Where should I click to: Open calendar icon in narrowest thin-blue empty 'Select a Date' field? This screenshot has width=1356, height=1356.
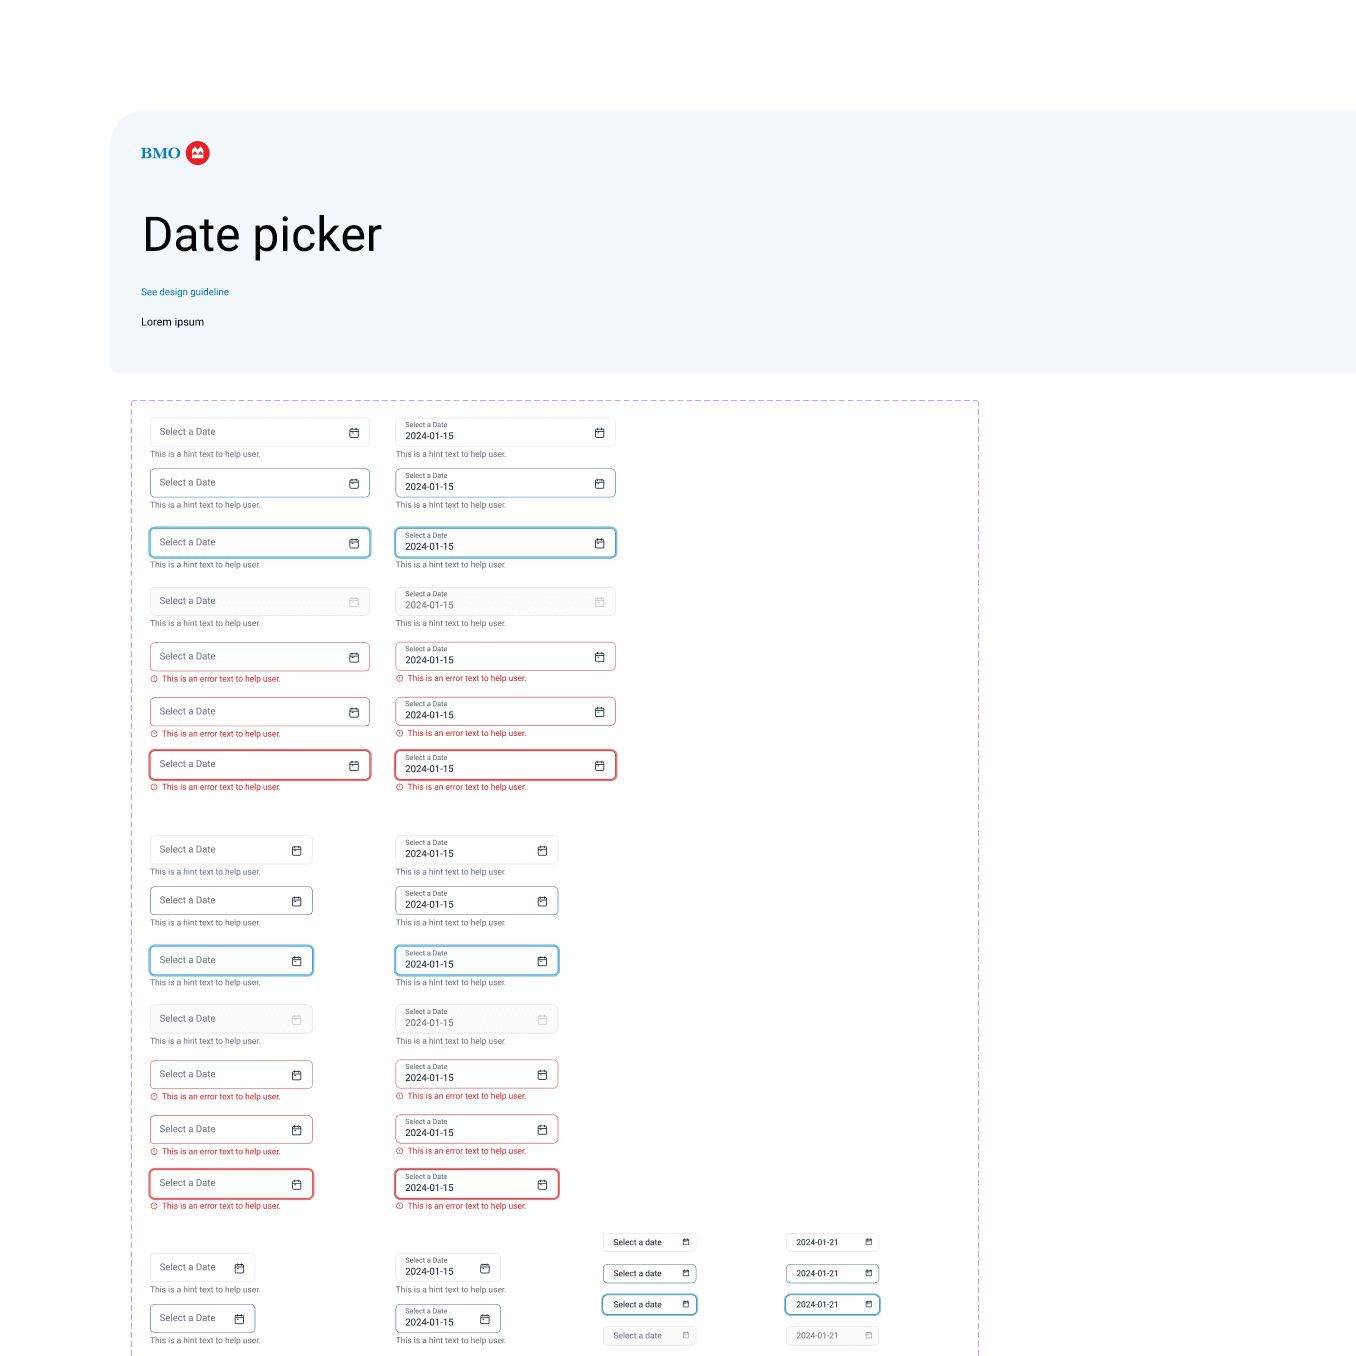coord(239,1319)
